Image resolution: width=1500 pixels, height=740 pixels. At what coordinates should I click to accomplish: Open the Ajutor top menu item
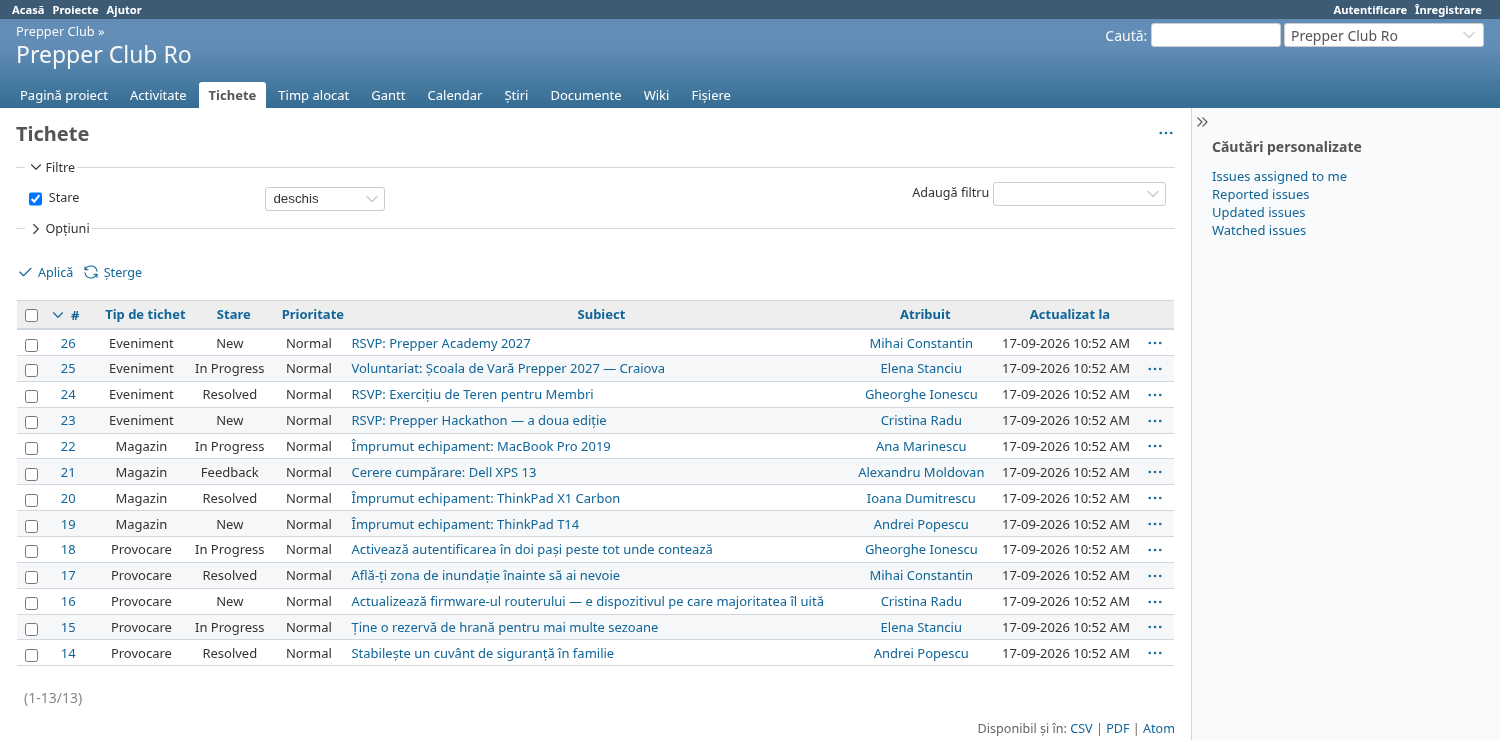tap(124, 10)
